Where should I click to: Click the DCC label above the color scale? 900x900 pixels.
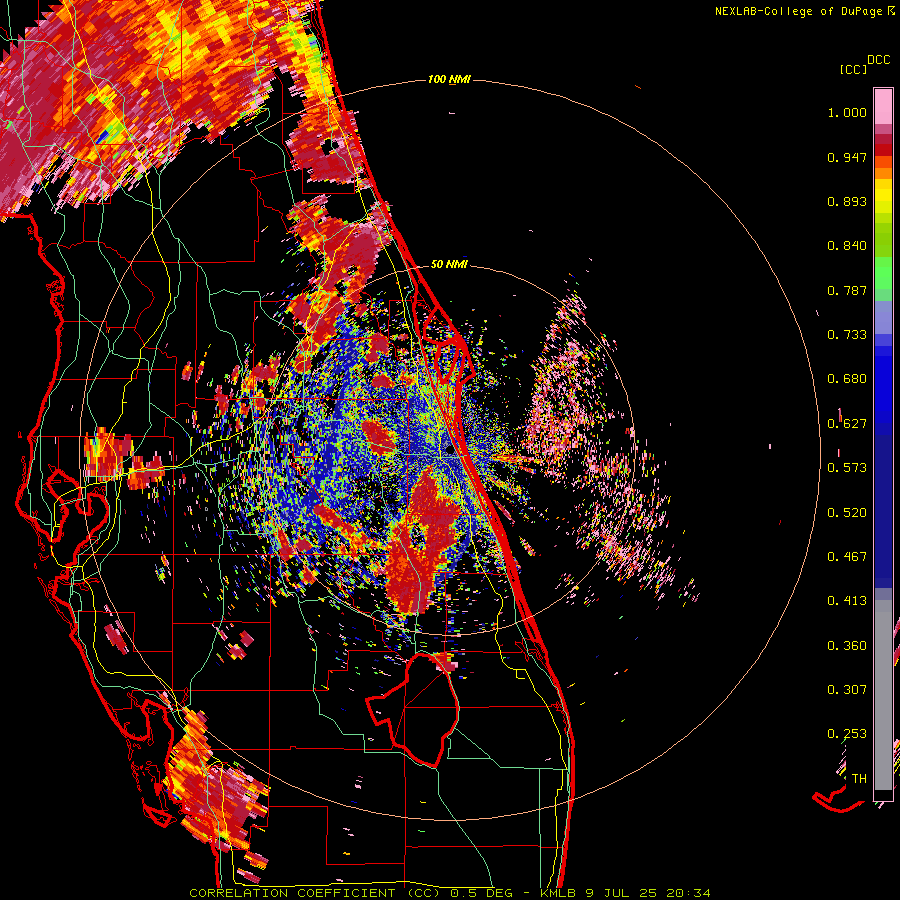879,60
